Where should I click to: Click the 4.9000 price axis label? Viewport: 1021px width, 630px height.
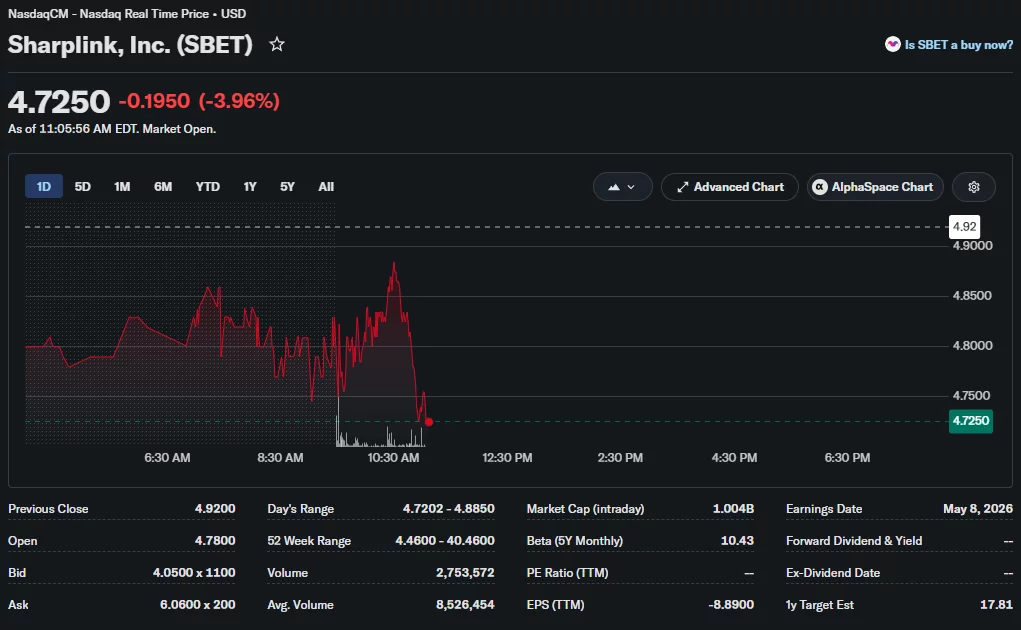[972, 246]
